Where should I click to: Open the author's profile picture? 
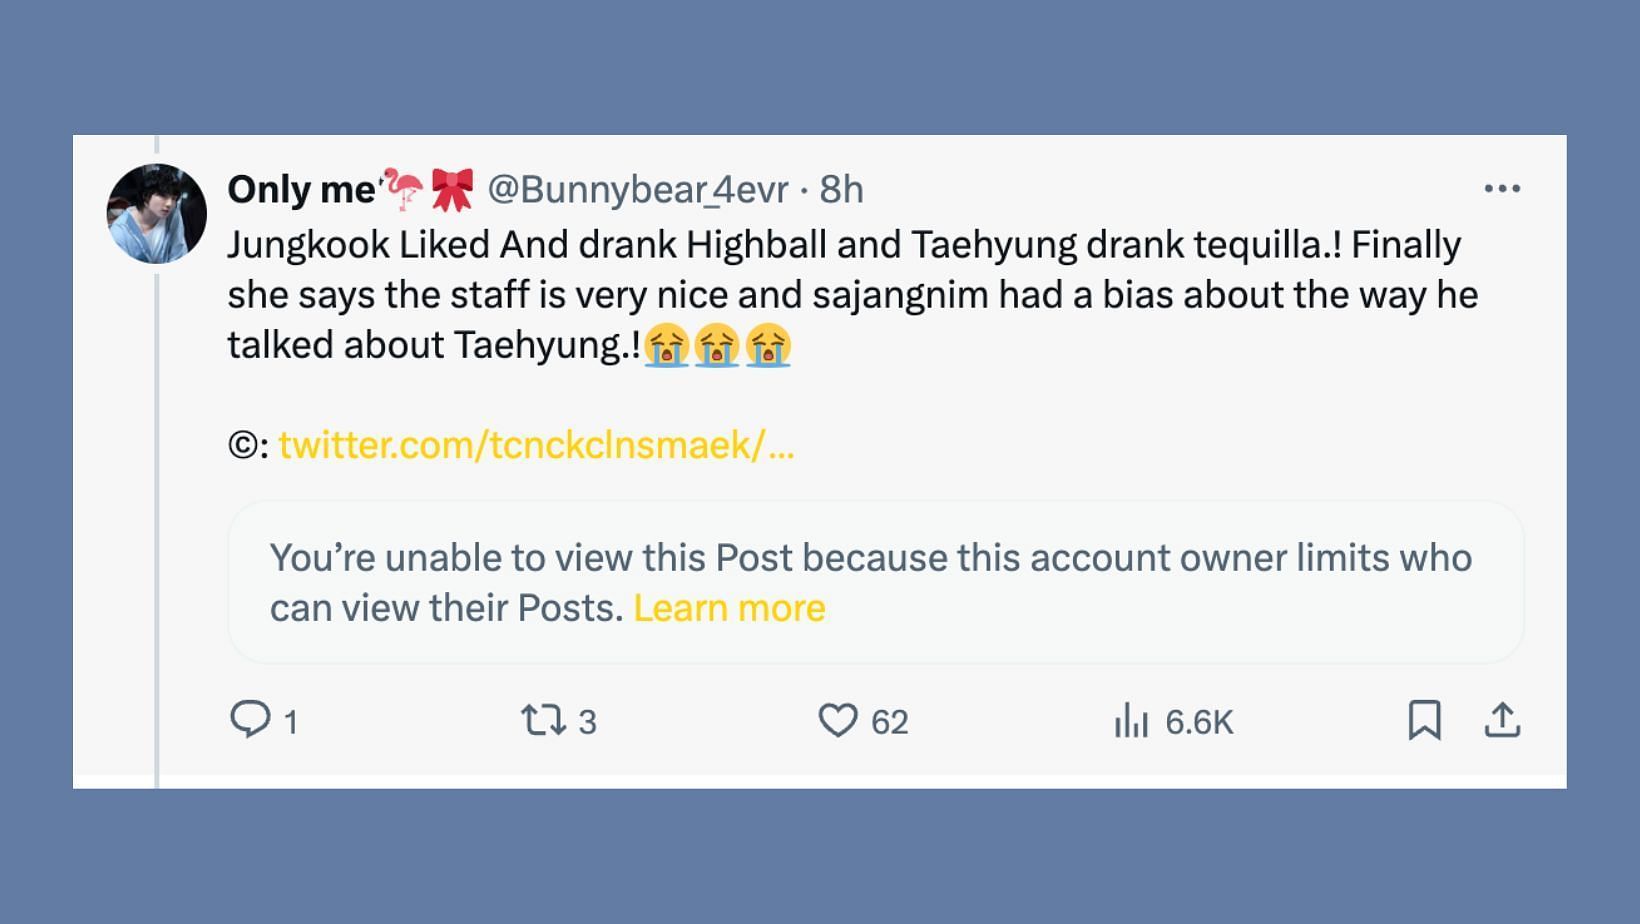tap(156, 214)
